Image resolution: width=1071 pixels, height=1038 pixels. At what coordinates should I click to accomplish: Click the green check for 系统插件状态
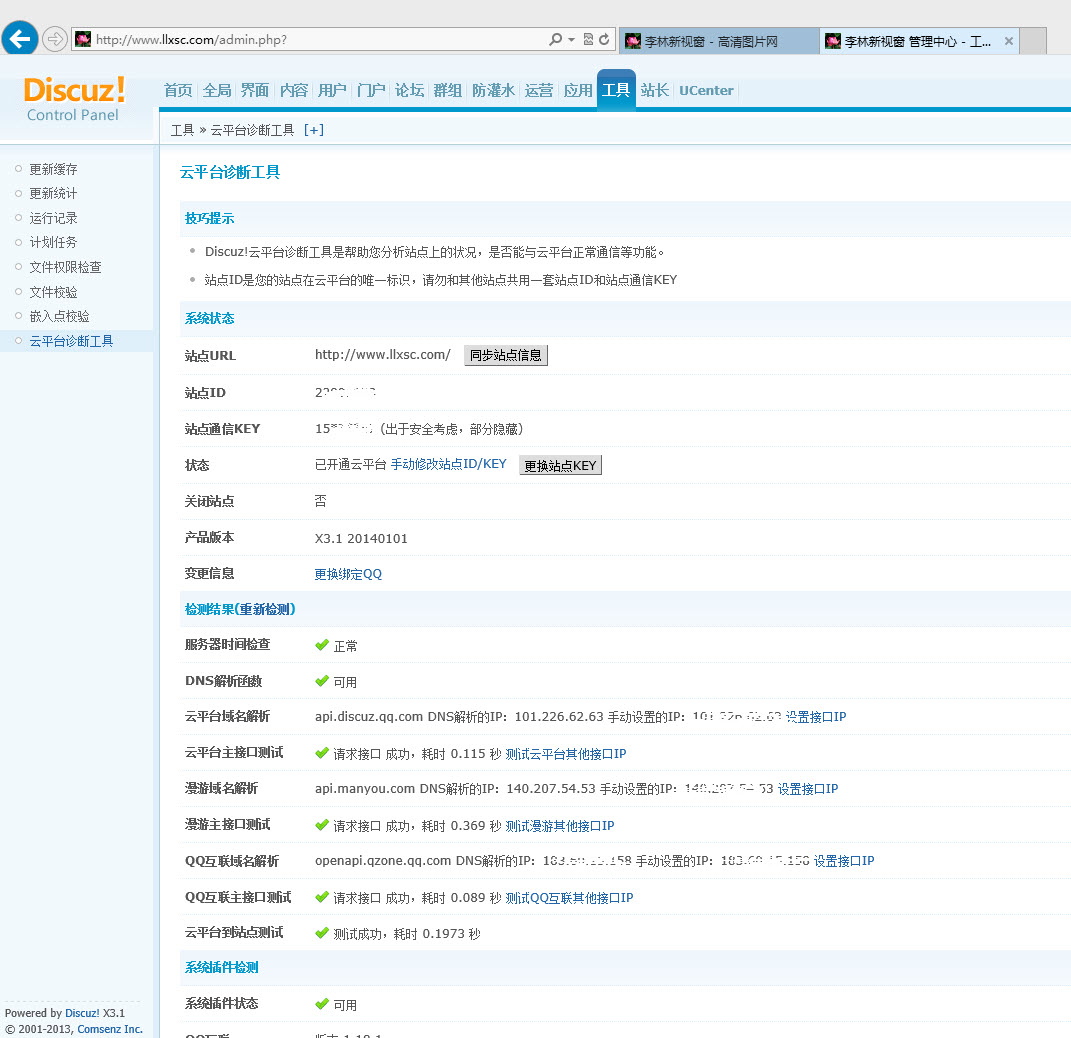click(322, 1004)
